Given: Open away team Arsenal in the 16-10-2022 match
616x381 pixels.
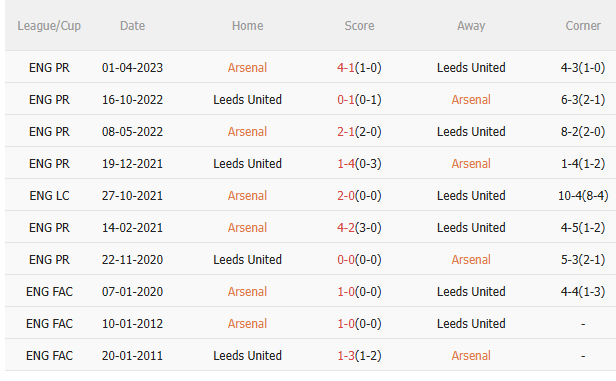Looking at the screenshot, I should [471, 100].
